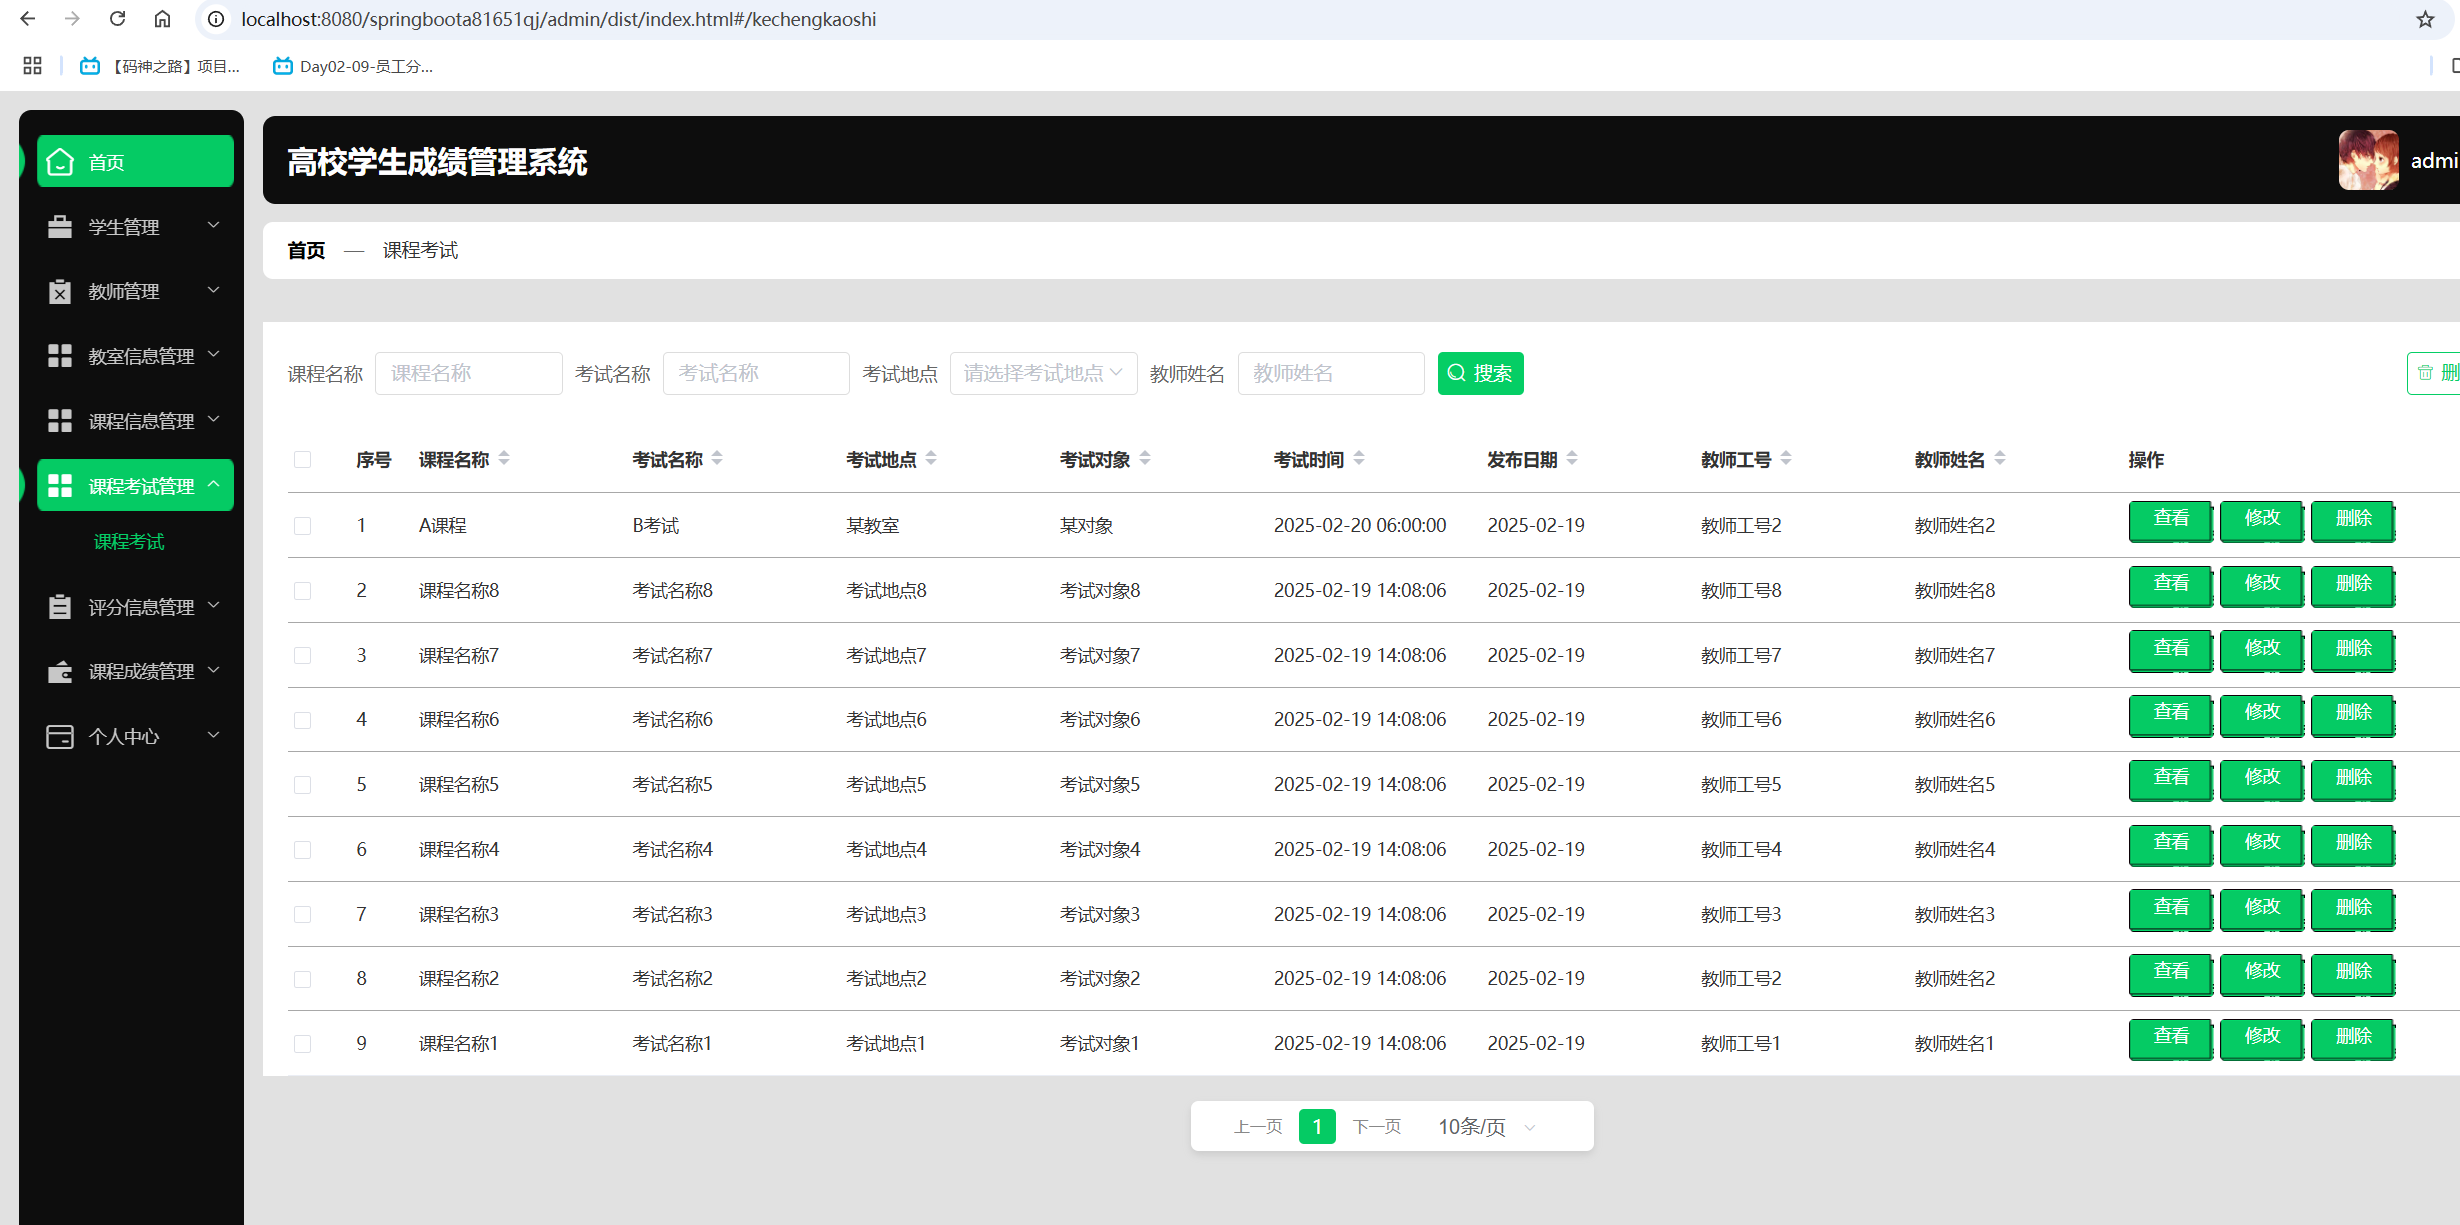Viewport: 2460px width, 1225px height.
Task: Open 学生管理 menu label
Action: coord(124,227)
